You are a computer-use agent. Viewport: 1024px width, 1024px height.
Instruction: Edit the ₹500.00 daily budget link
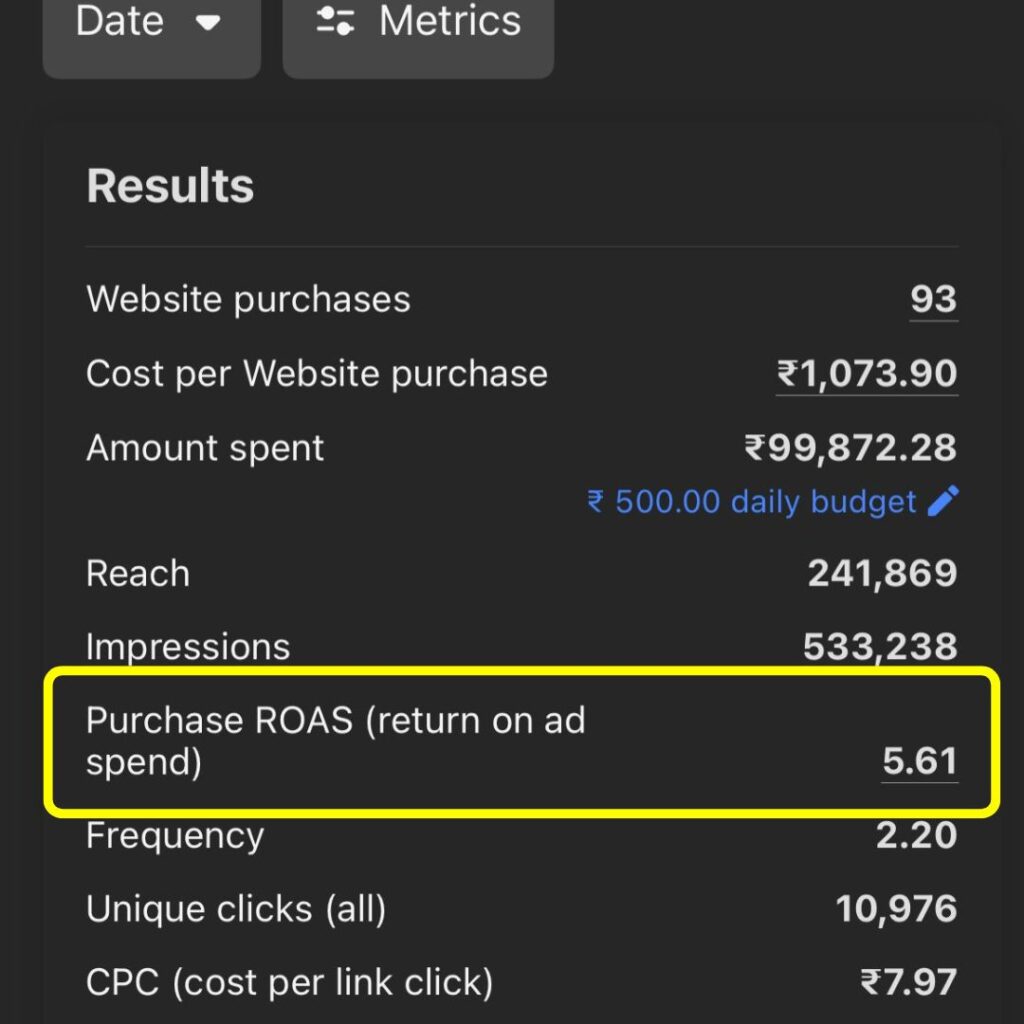[751, 501]
